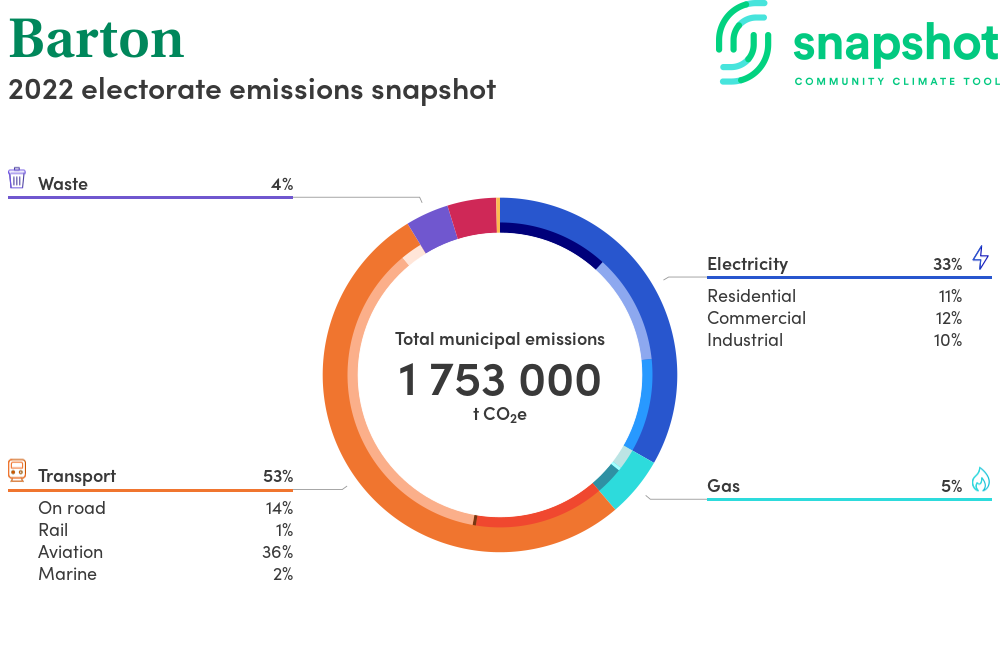Click the 'COMMUNITY CLIMATE TOOL' tagline
This screenshot has width=1000, height=670.
pos(897,82)
